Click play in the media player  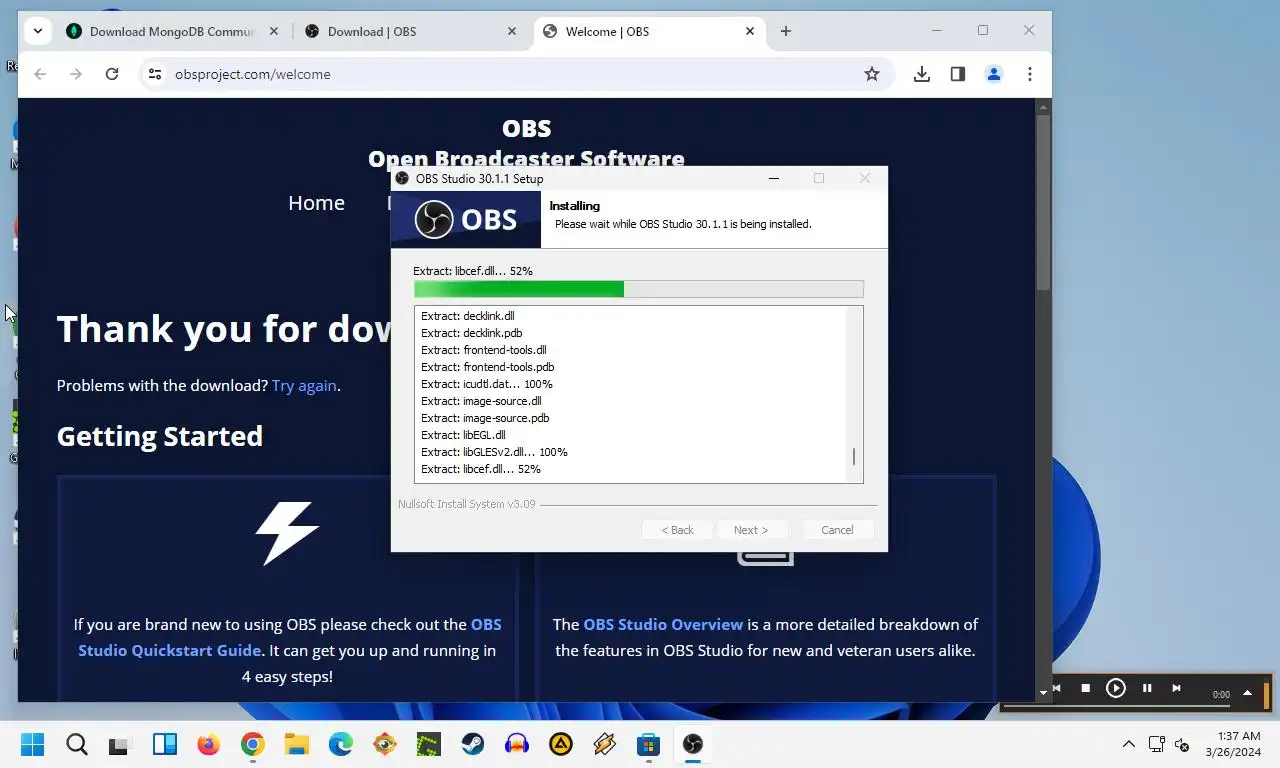1116,688
